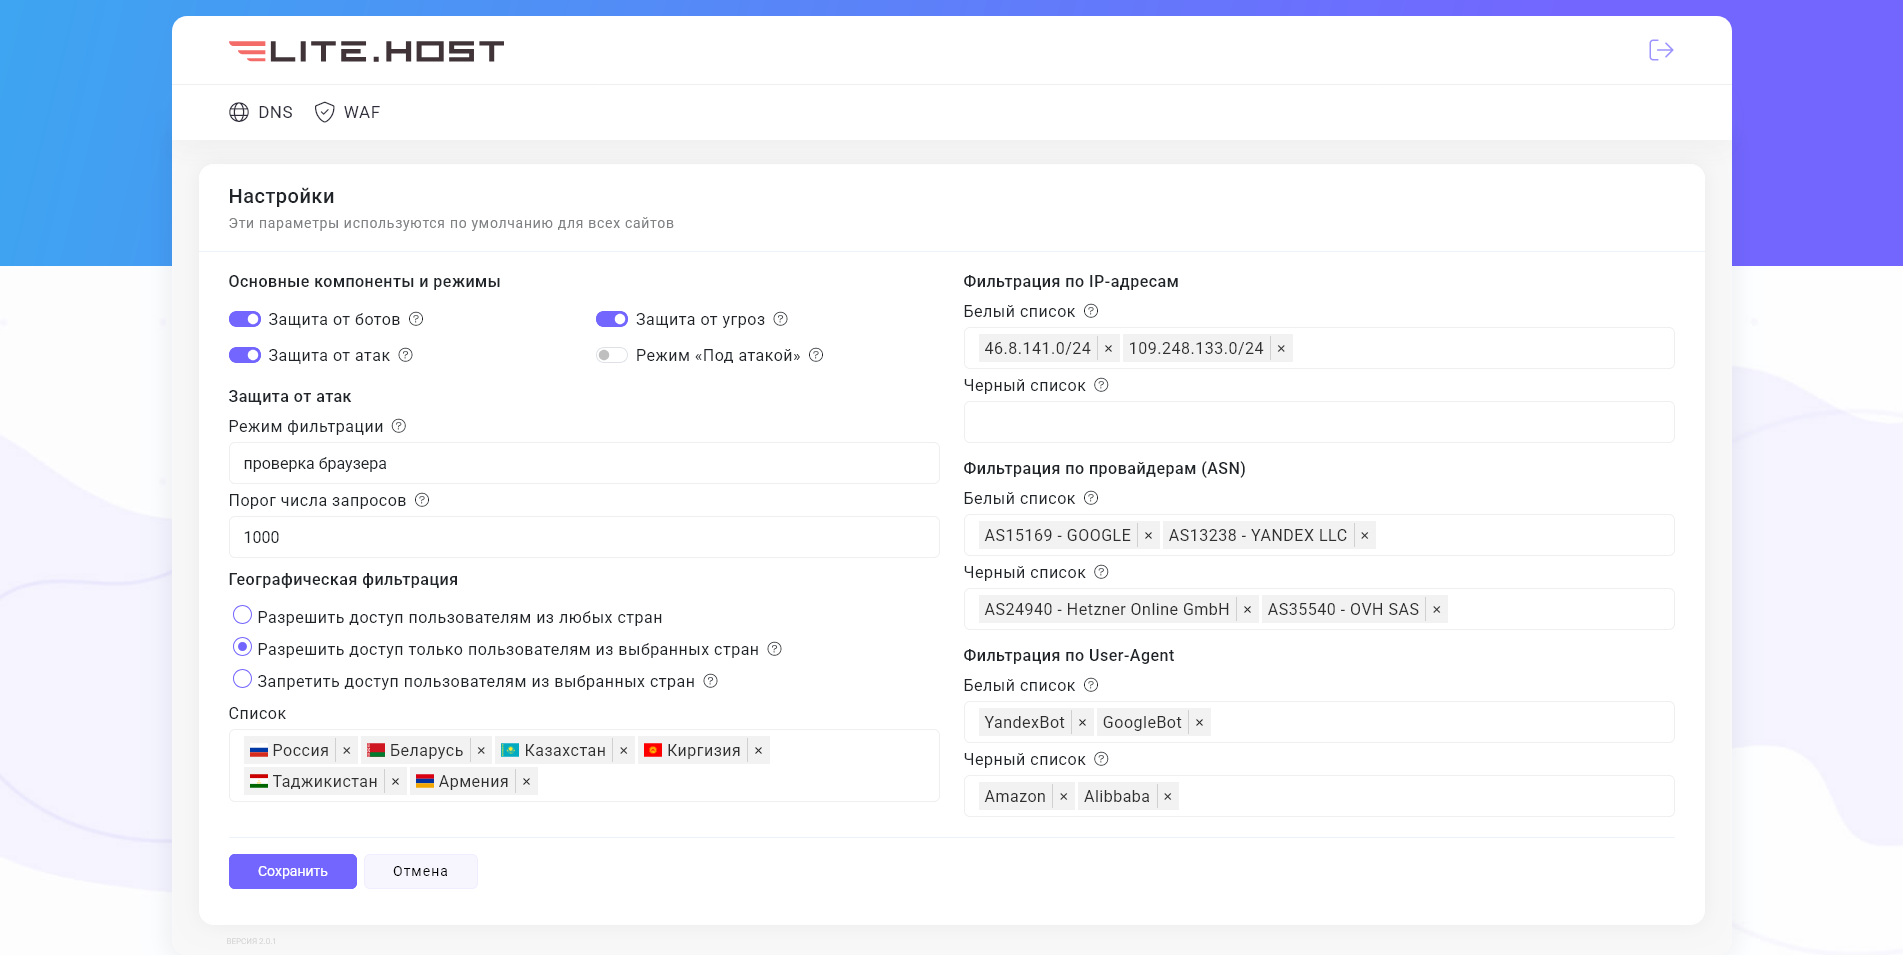Open the DNS section
The width and height of the screenshot is (1903, 955).
click(x=261, y=112)
